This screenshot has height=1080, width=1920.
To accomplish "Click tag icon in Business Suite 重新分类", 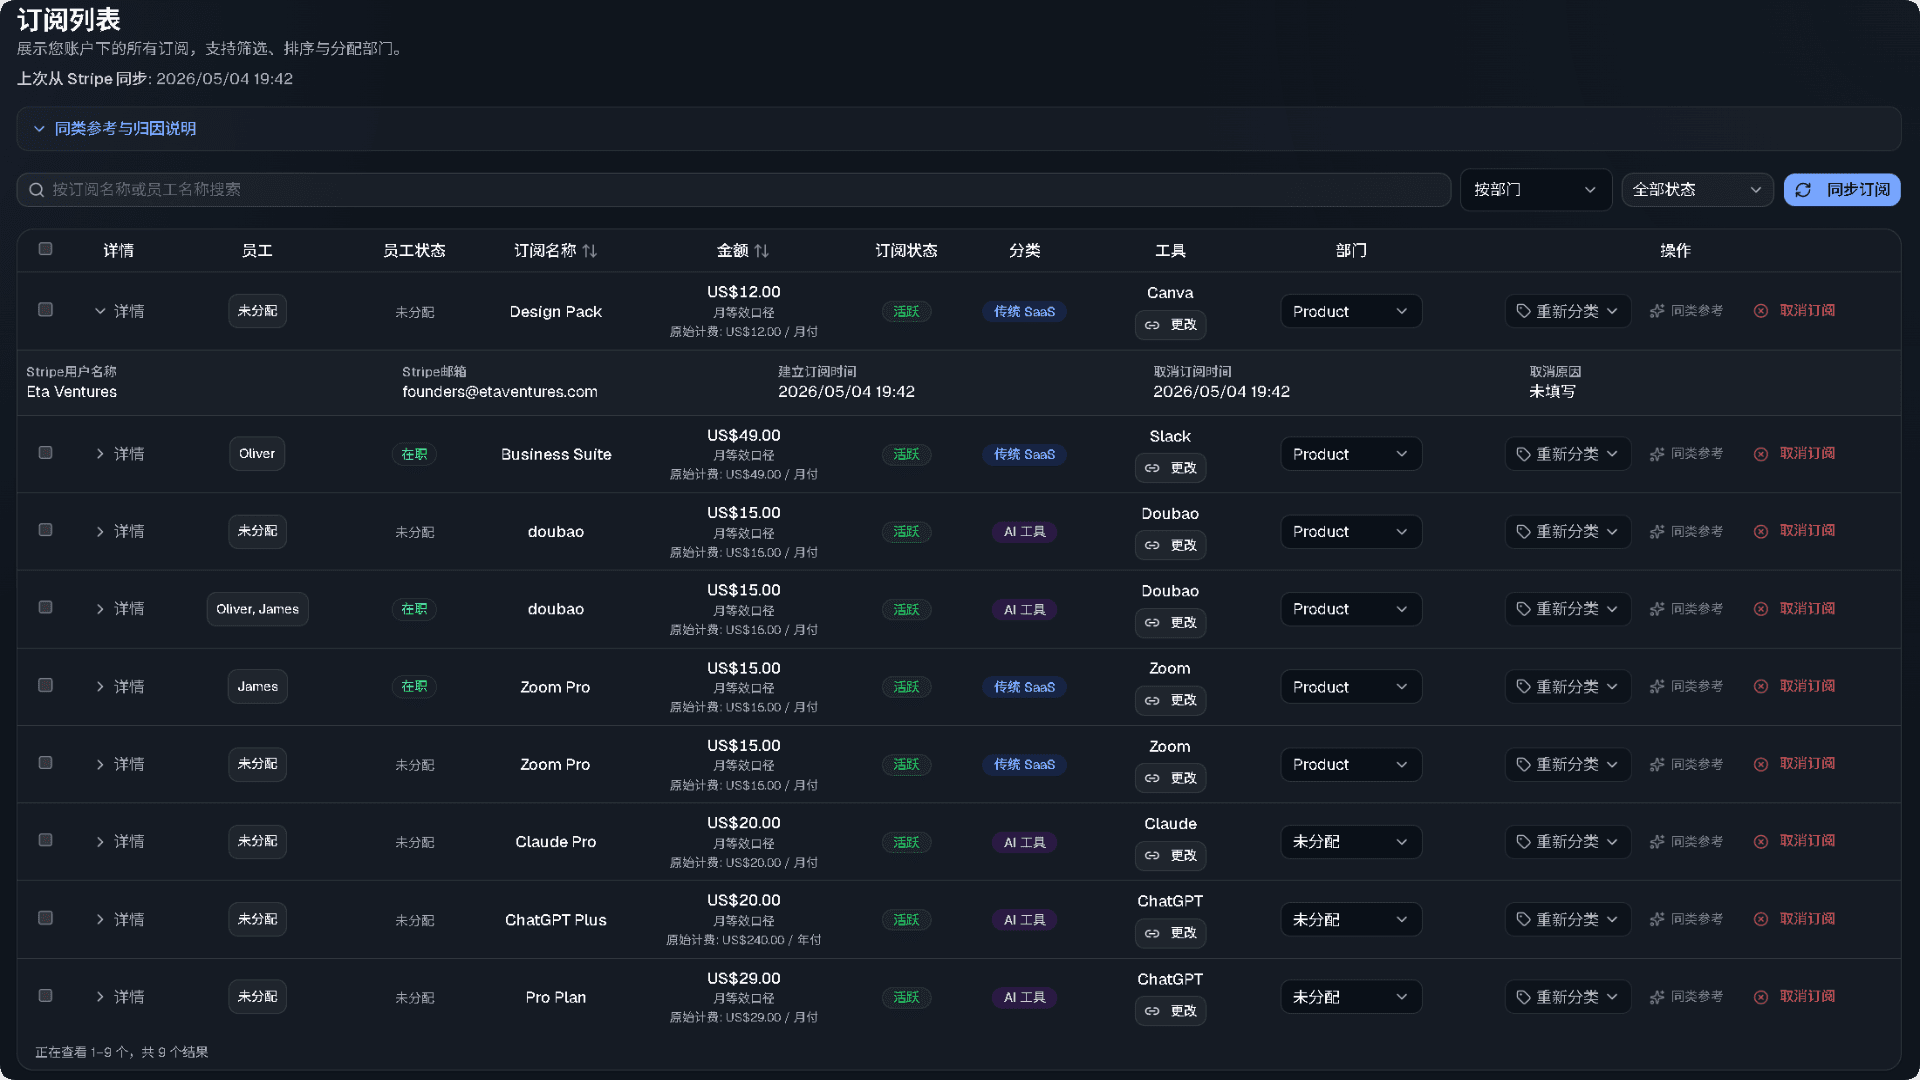I will 1523,454.
